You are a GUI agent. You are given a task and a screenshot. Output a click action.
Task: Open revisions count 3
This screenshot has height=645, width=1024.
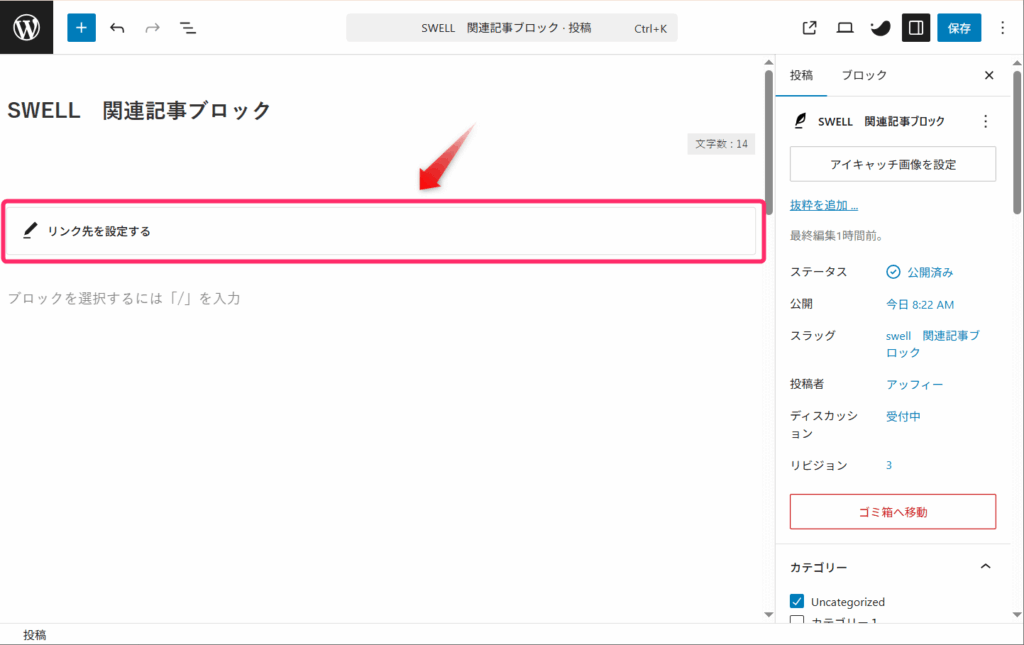coord(889,465)
